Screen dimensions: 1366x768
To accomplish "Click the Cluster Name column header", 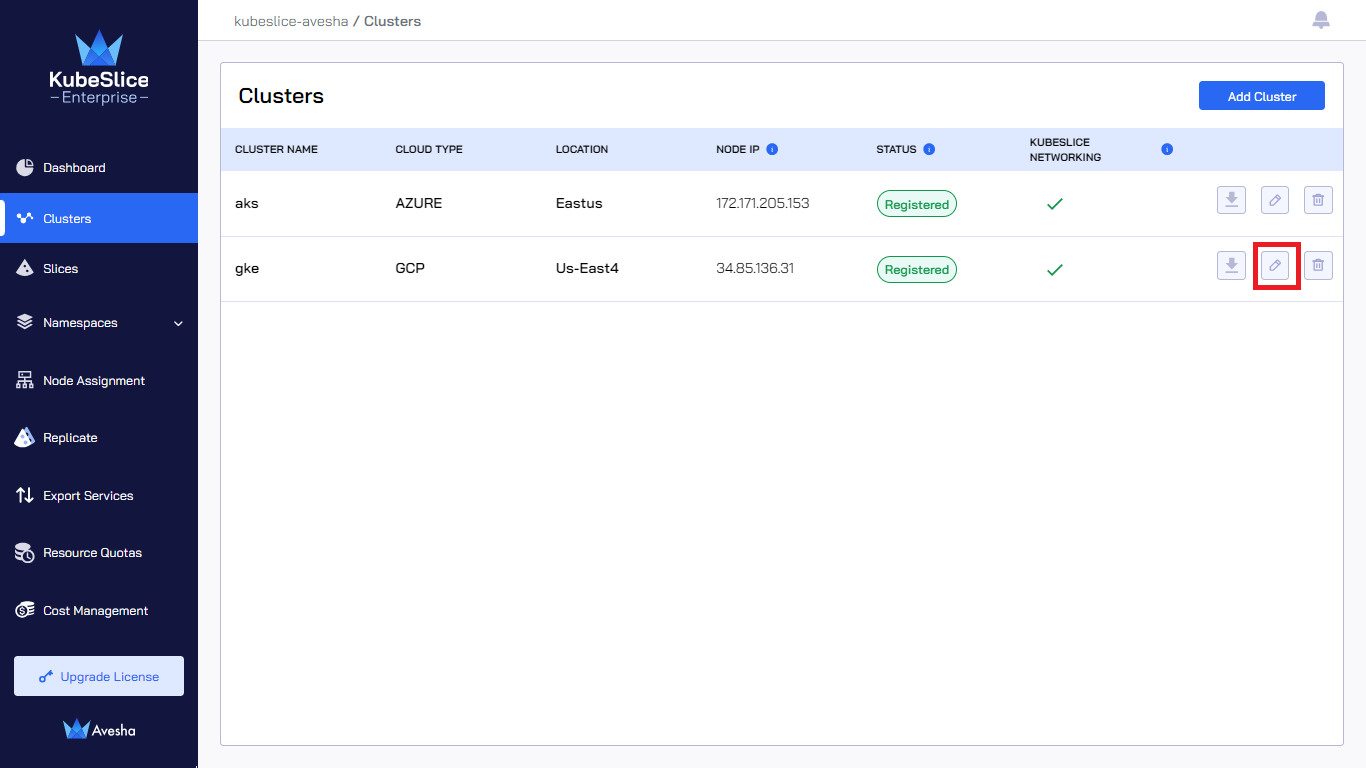I will [276, 149].
